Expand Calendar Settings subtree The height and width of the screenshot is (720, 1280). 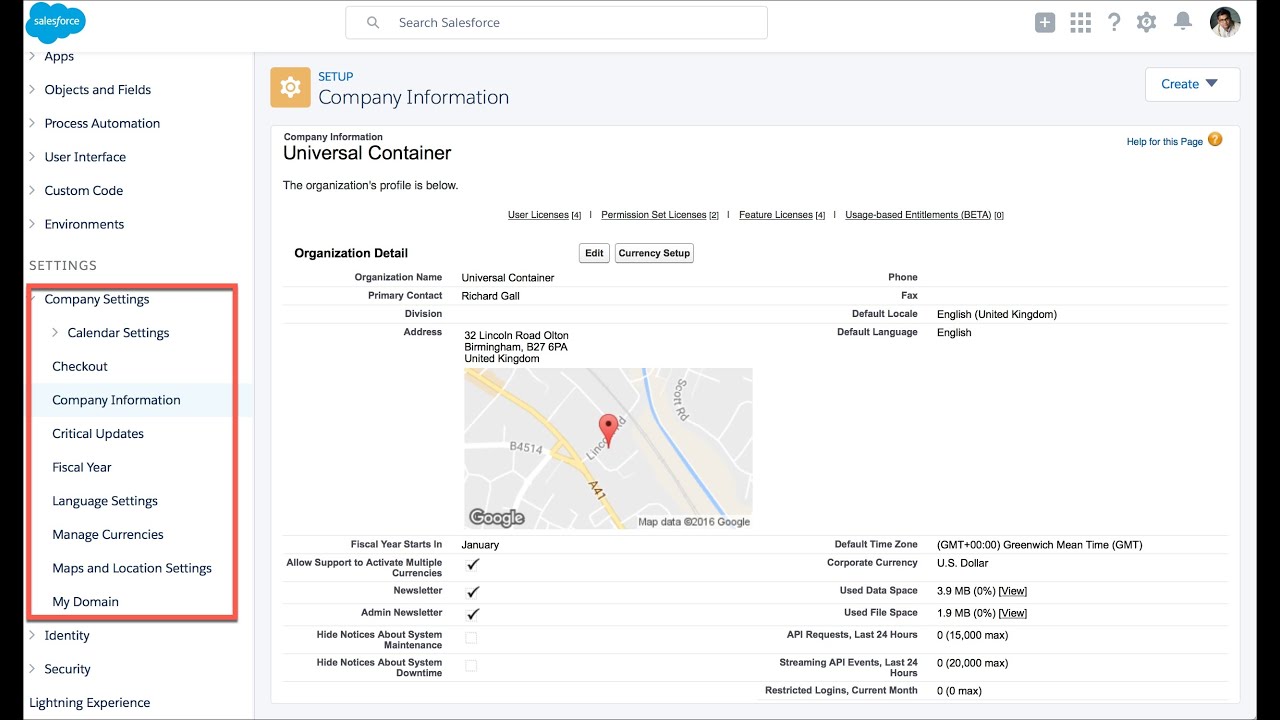[56, 332]
